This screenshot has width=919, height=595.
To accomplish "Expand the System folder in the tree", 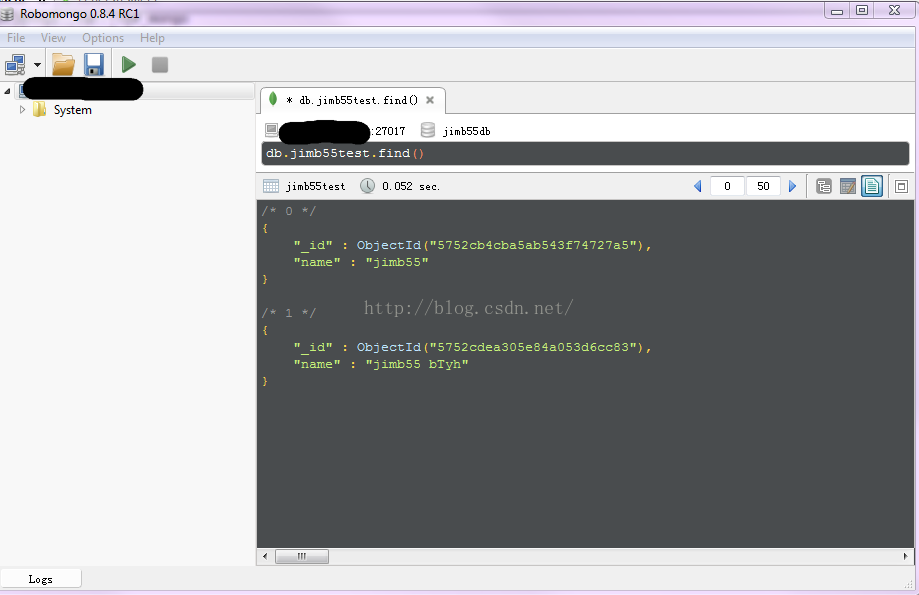I will (x=22, y=110).
